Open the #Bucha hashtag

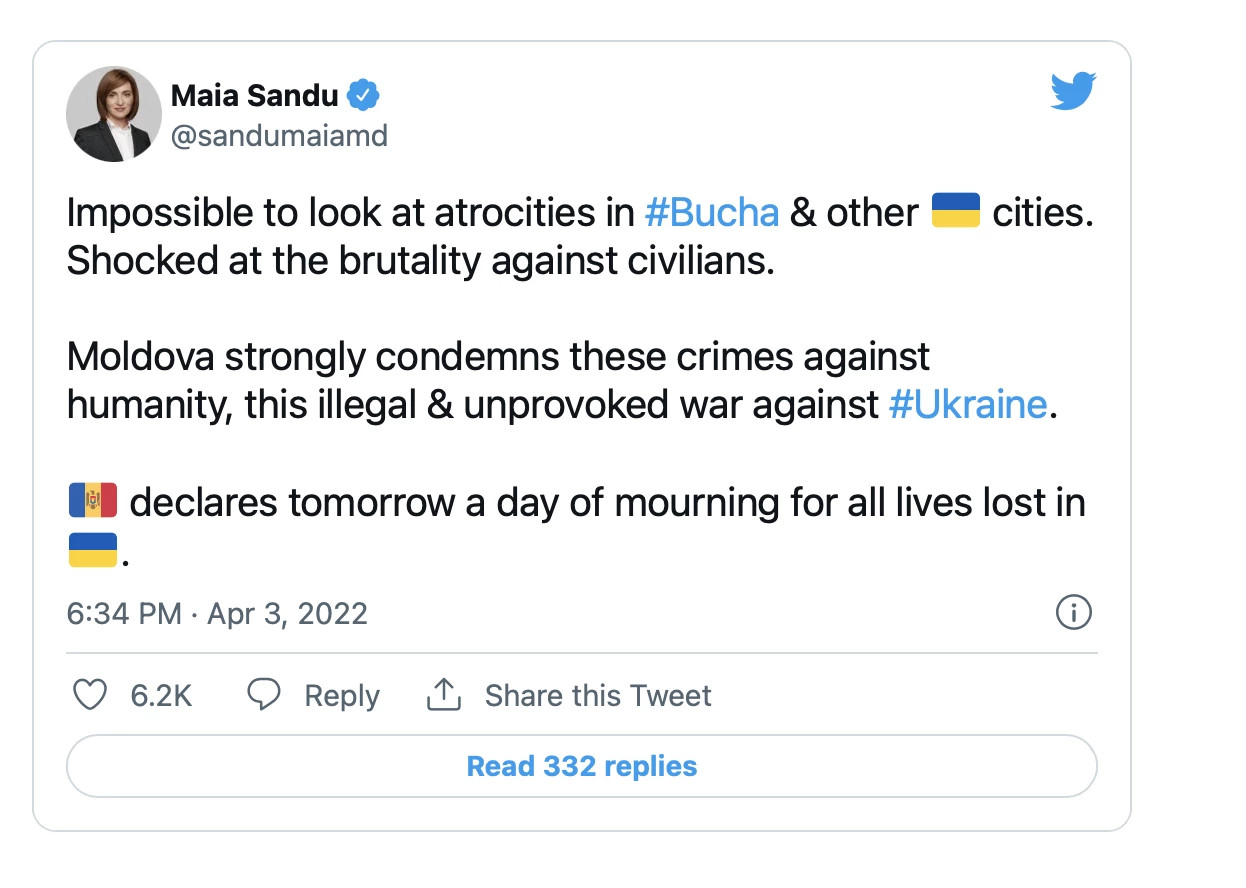(712, 213)
